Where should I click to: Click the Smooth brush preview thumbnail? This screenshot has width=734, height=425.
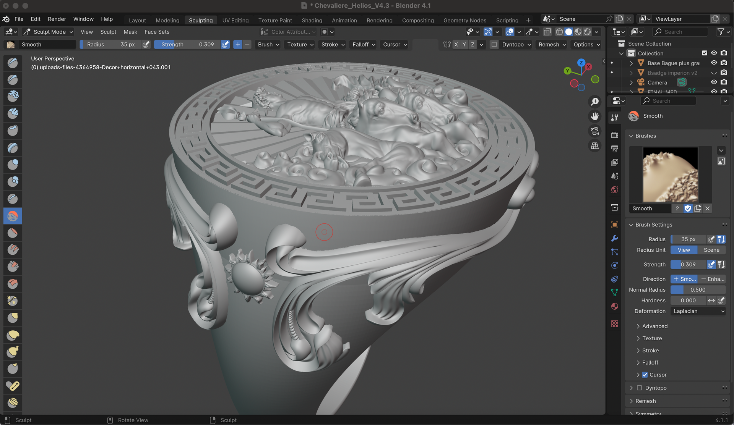670,173
